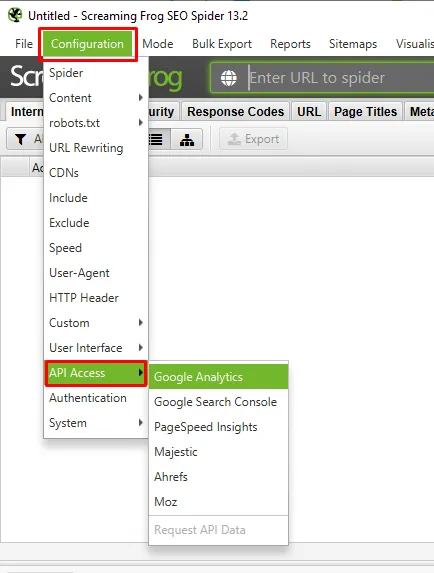Open Speed configuration
Screen dimensions: 434x573
tap(96, 248)
